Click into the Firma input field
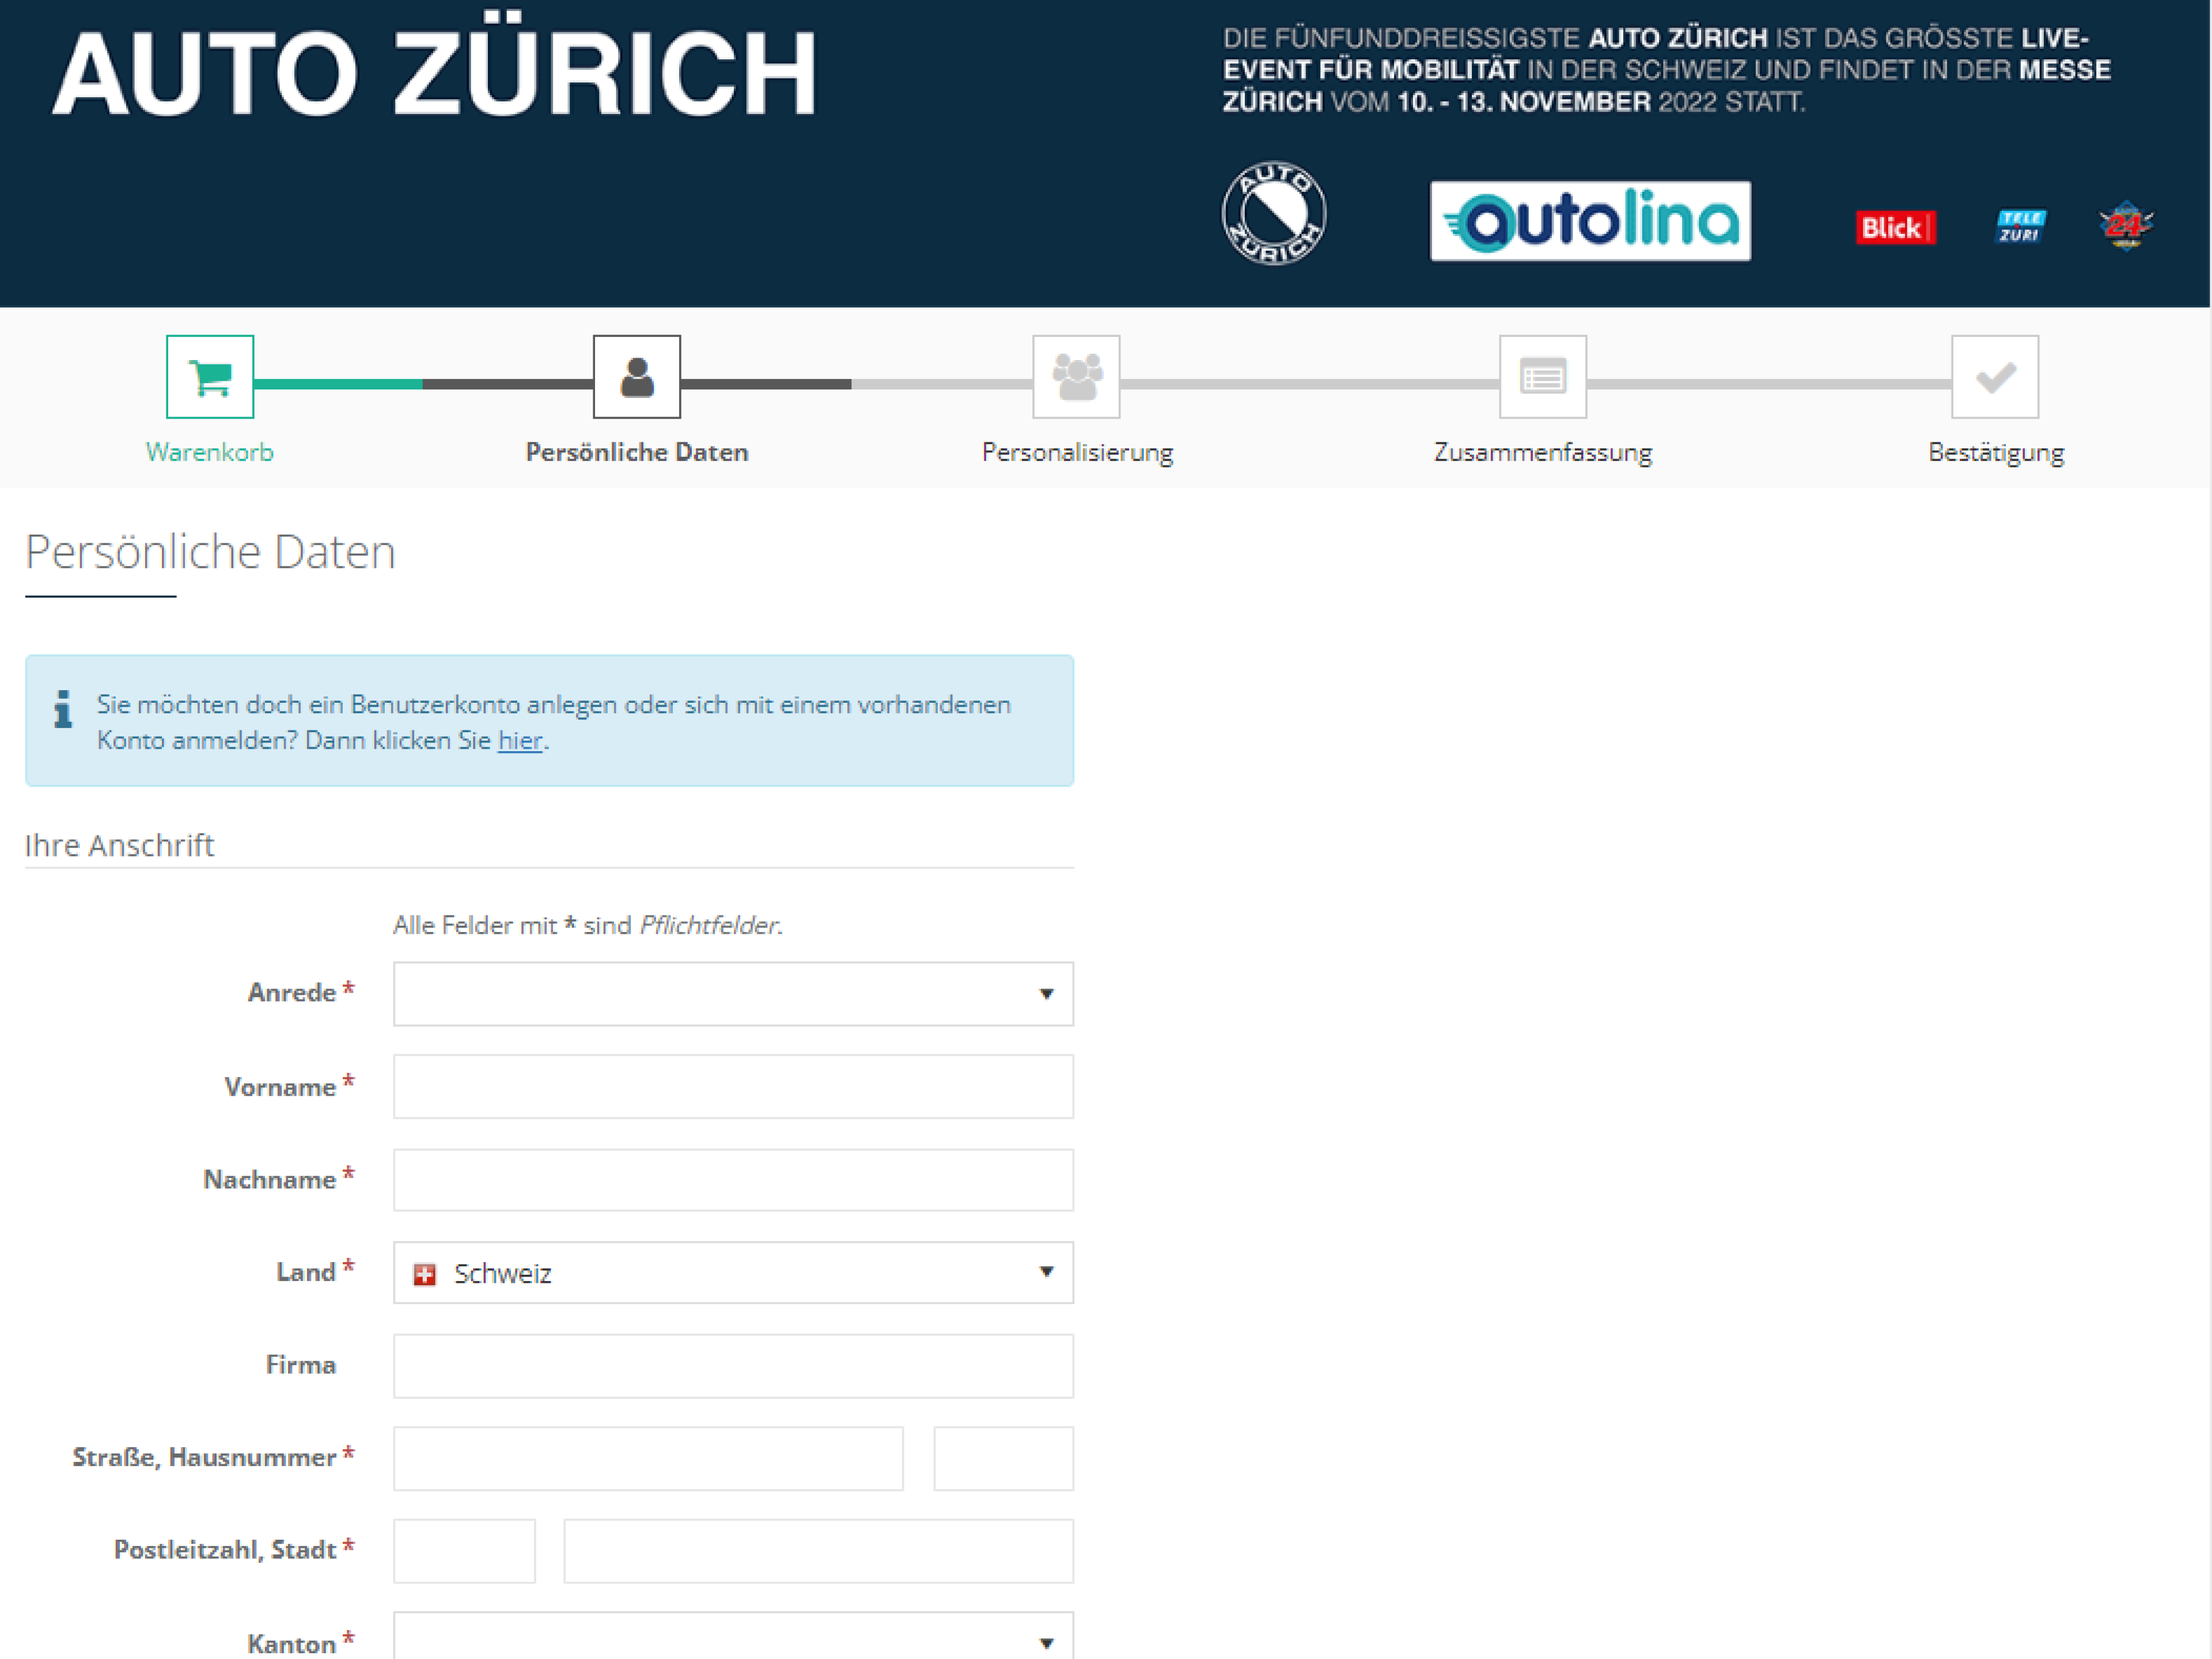Screen dimensions: 2212x1659 click(733, 1366)
